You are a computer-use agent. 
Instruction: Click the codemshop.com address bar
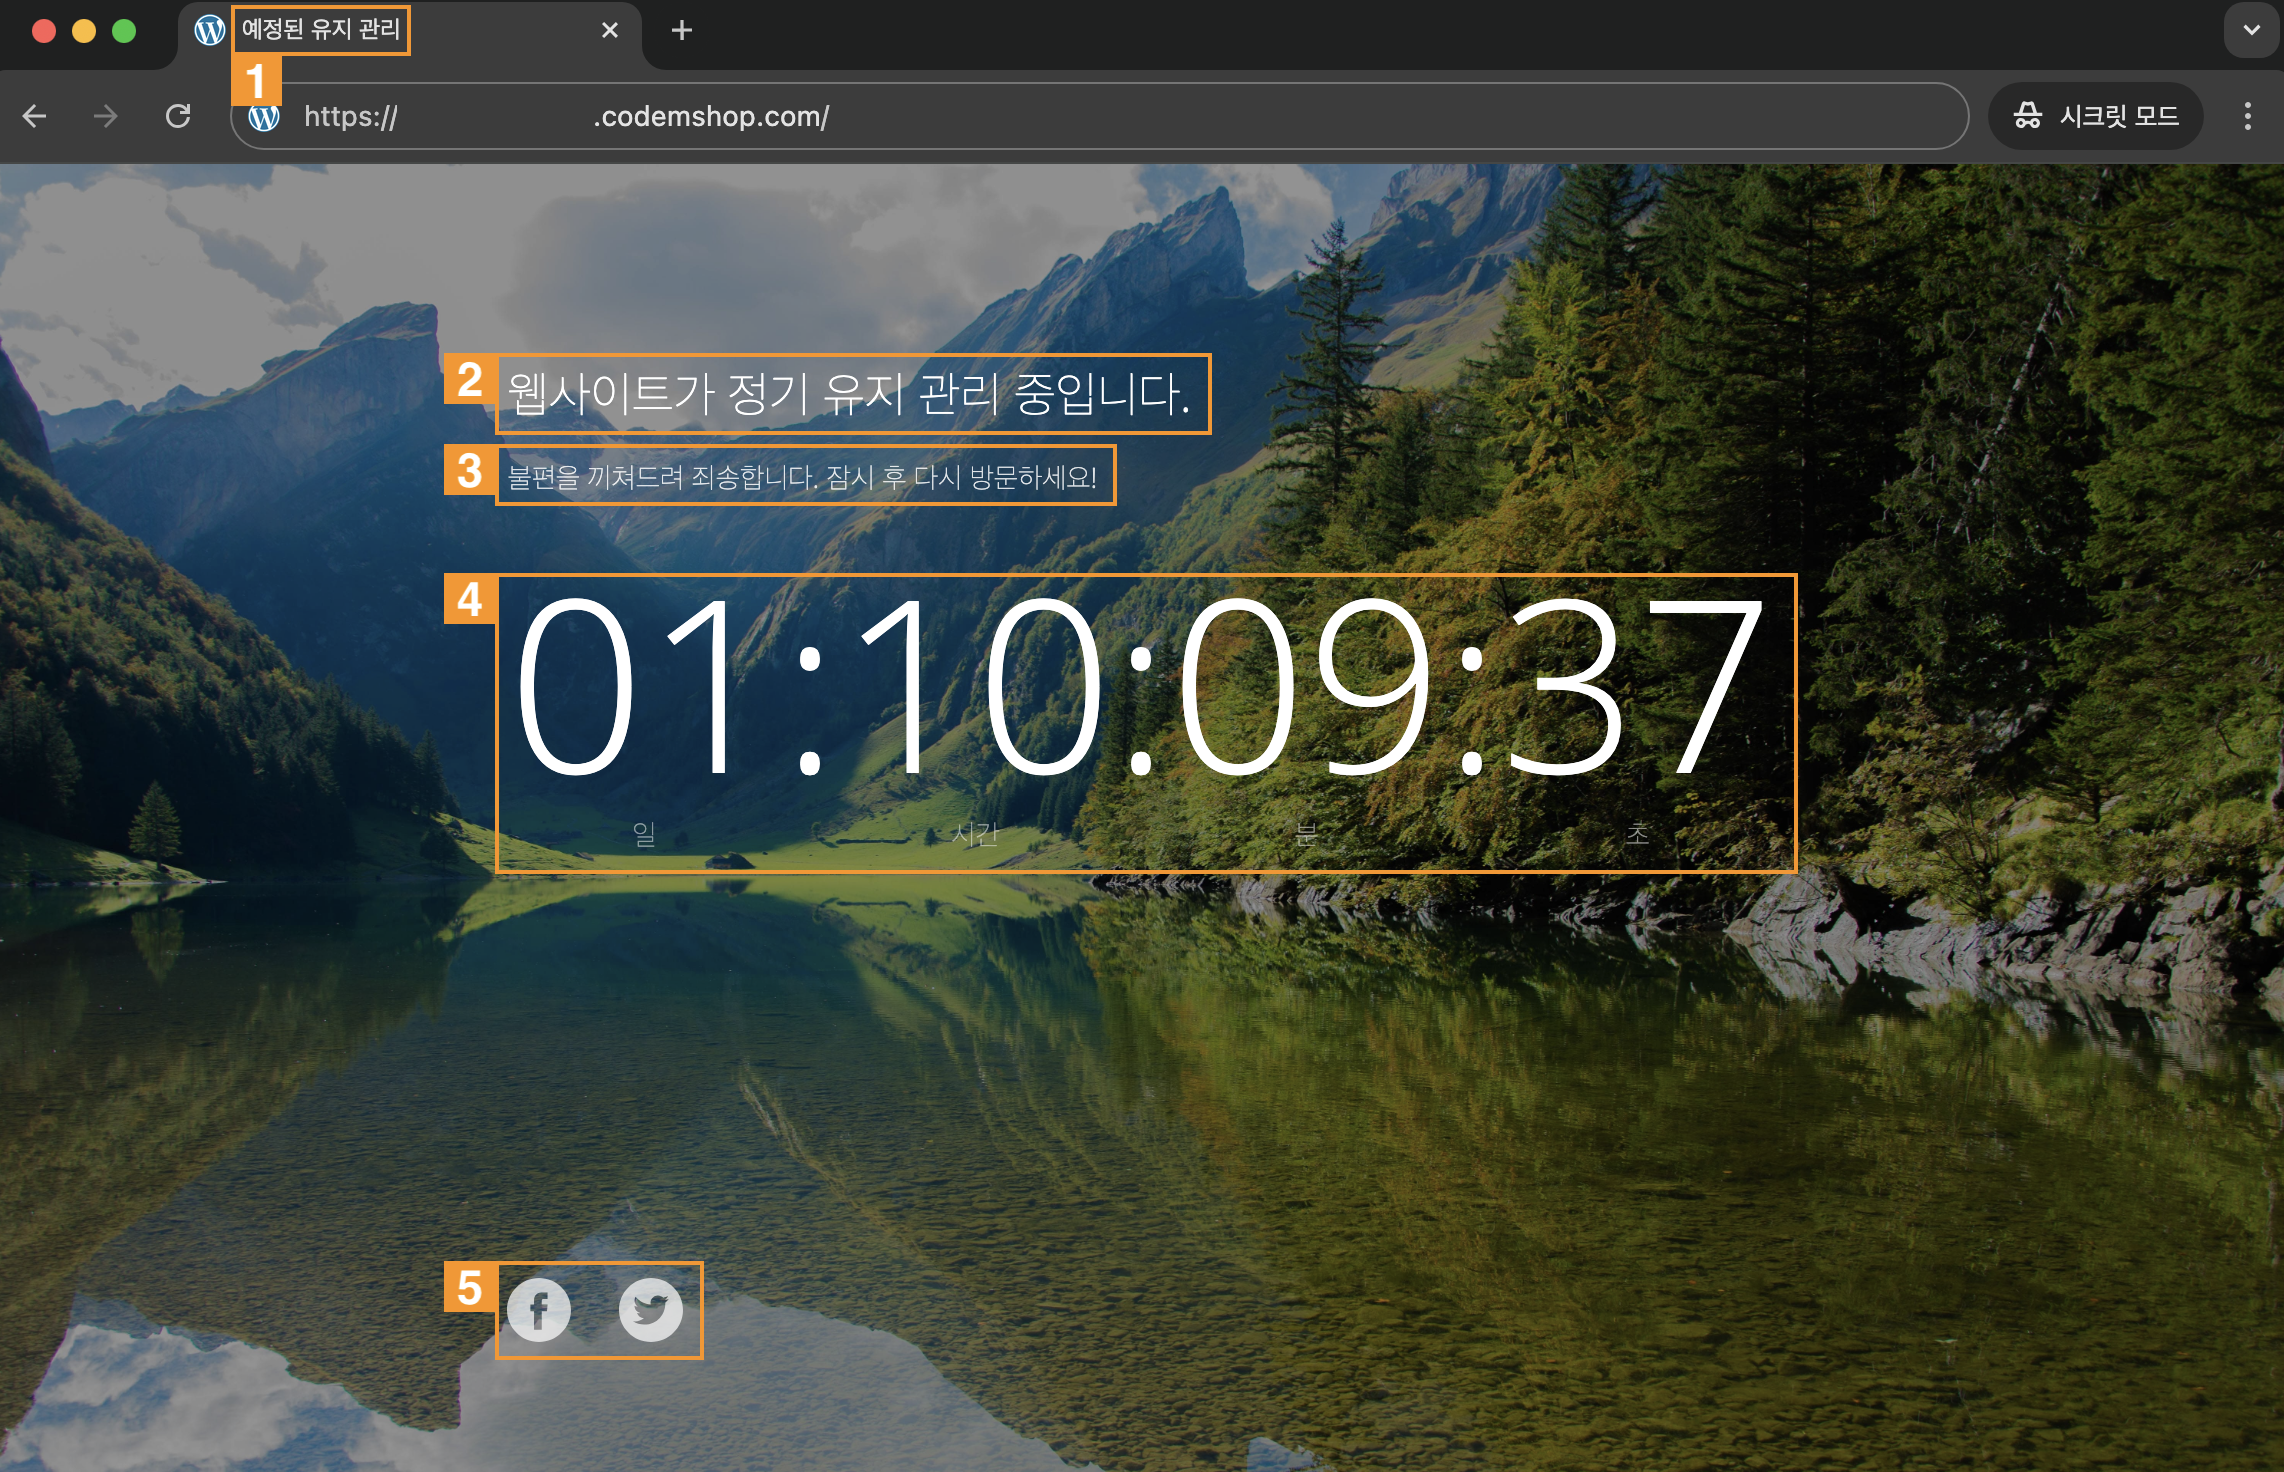pos(1100,116)
